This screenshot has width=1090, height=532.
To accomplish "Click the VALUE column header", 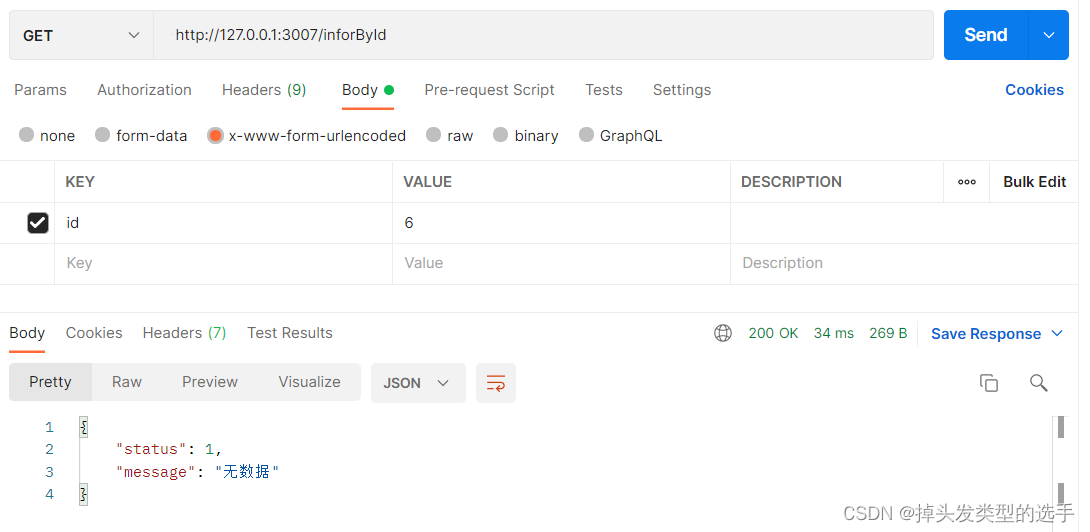I will coord(428,182).
